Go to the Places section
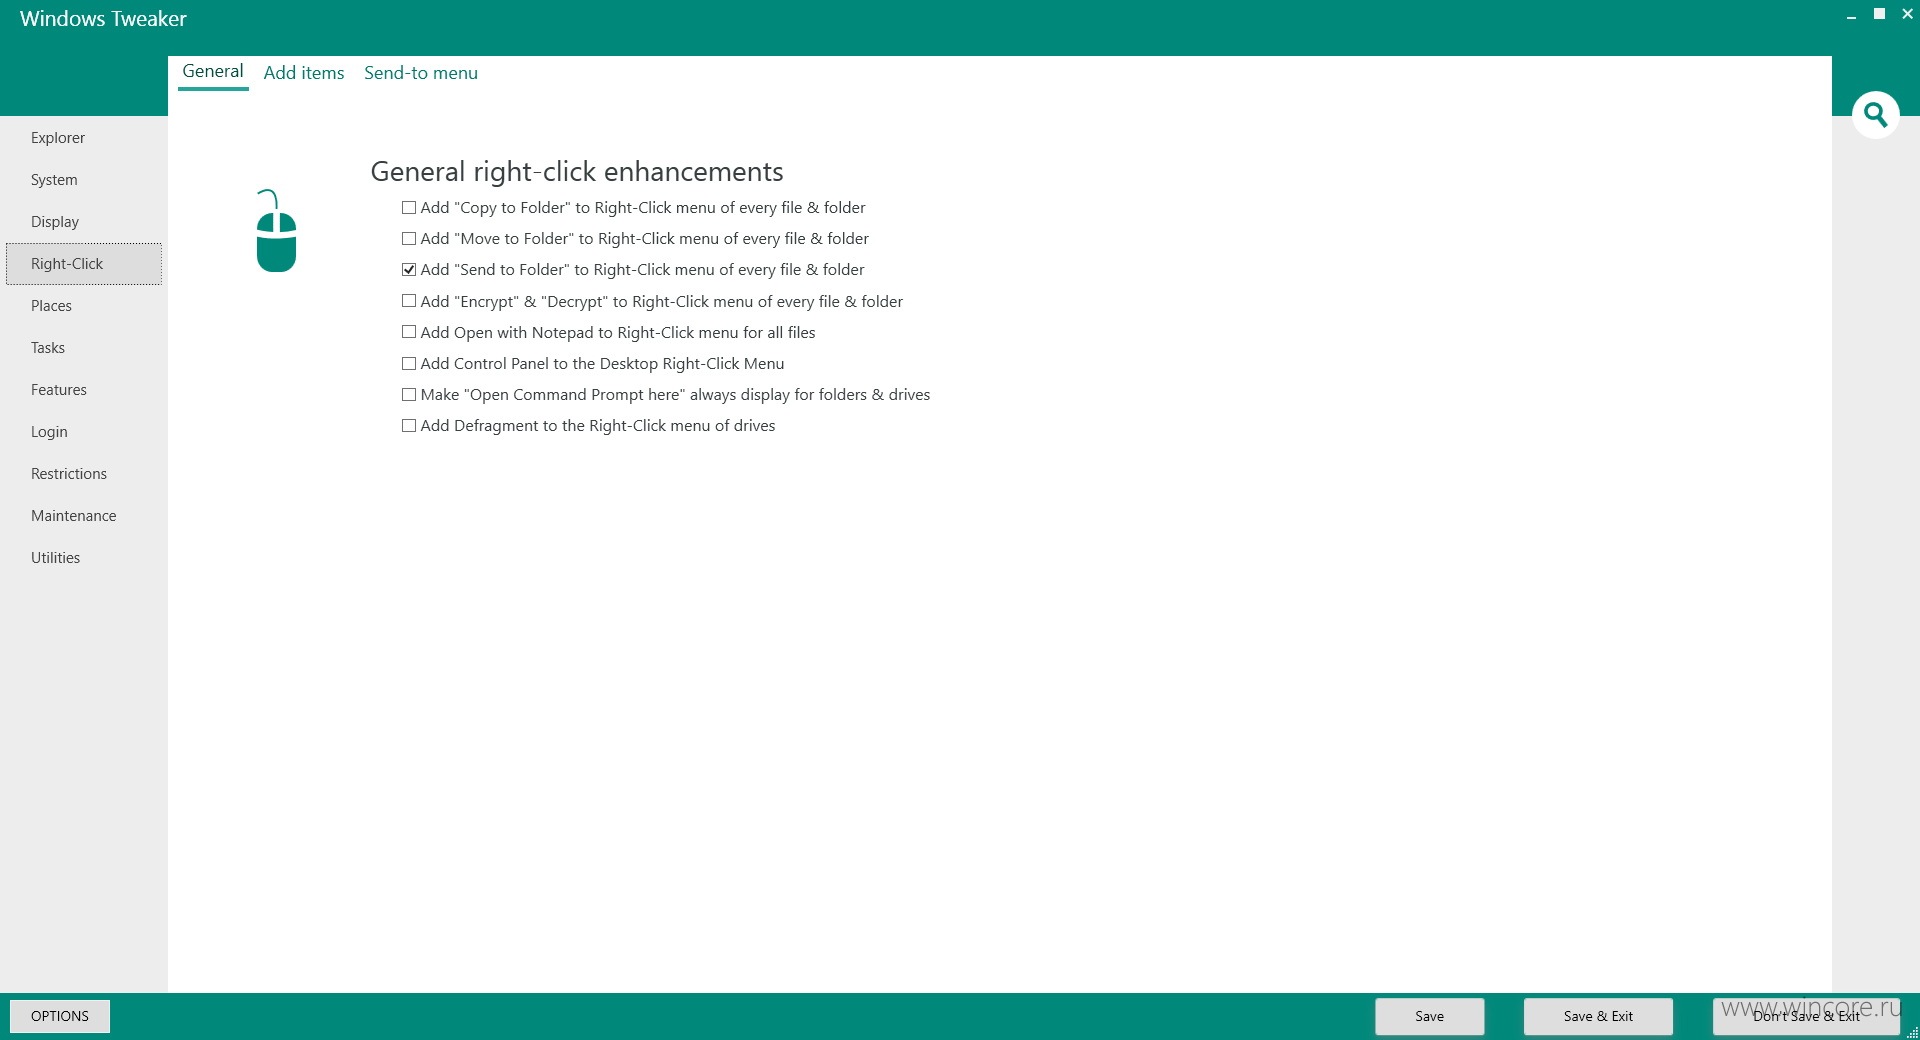 click(84, 306)
